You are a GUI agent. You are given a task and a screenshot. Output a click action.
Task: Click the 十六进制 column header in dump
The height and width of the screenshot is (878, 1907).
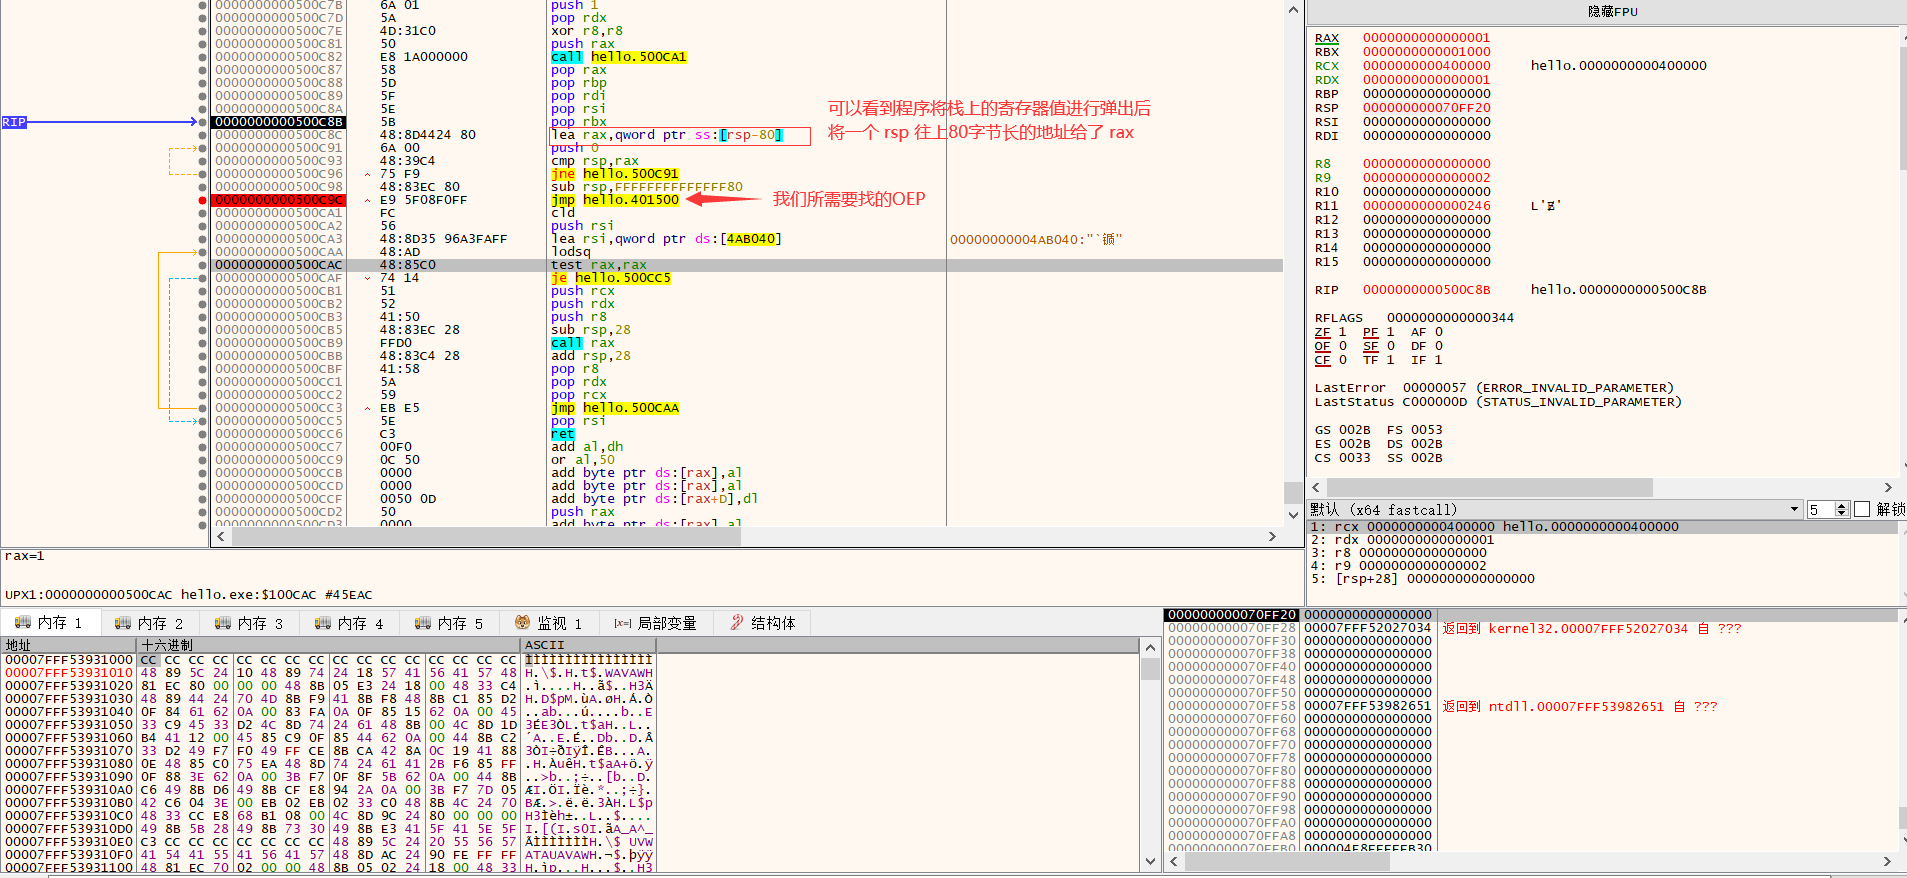pyautogui.click(x=329, y=645)
